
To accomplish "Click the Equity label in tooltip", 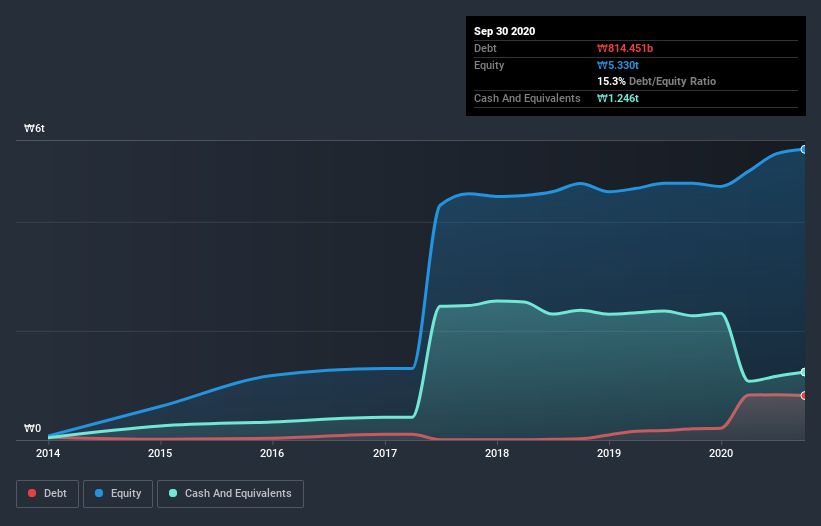I will 489,65.
